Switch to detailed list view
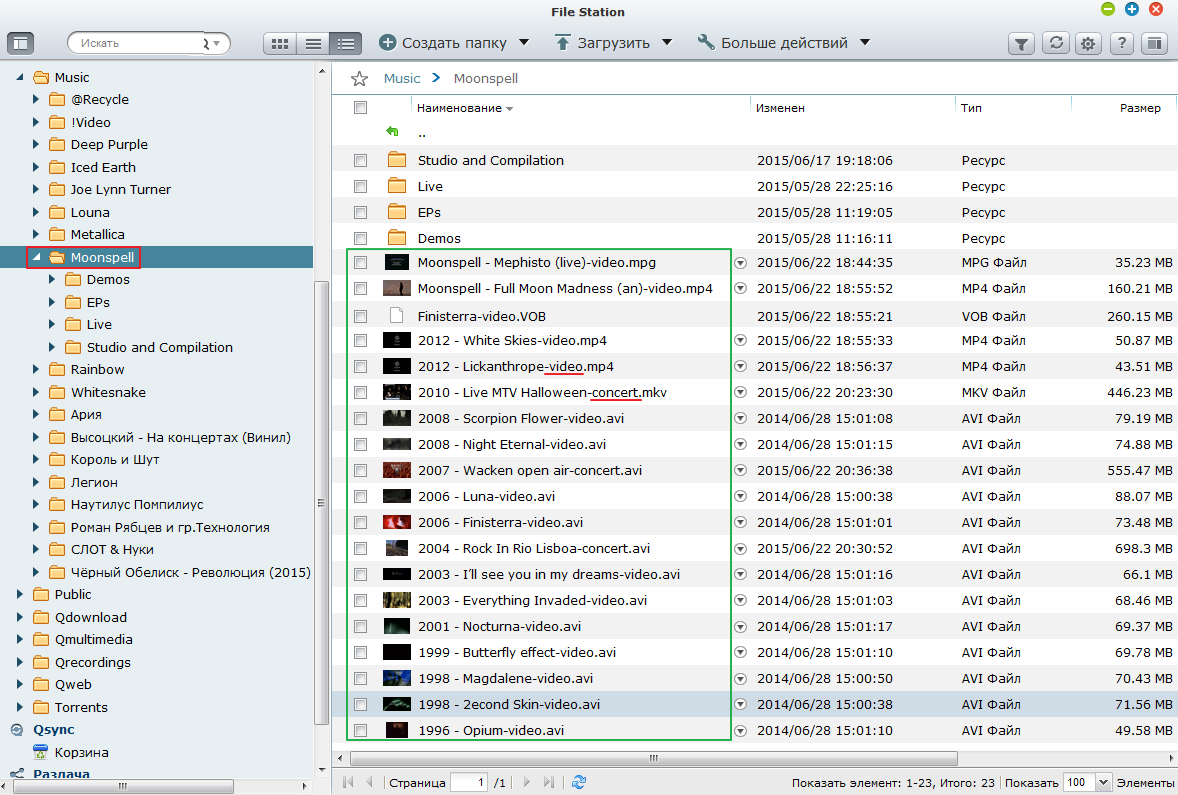This screenshot has width=1178, height=795. (x=346, y=44)
